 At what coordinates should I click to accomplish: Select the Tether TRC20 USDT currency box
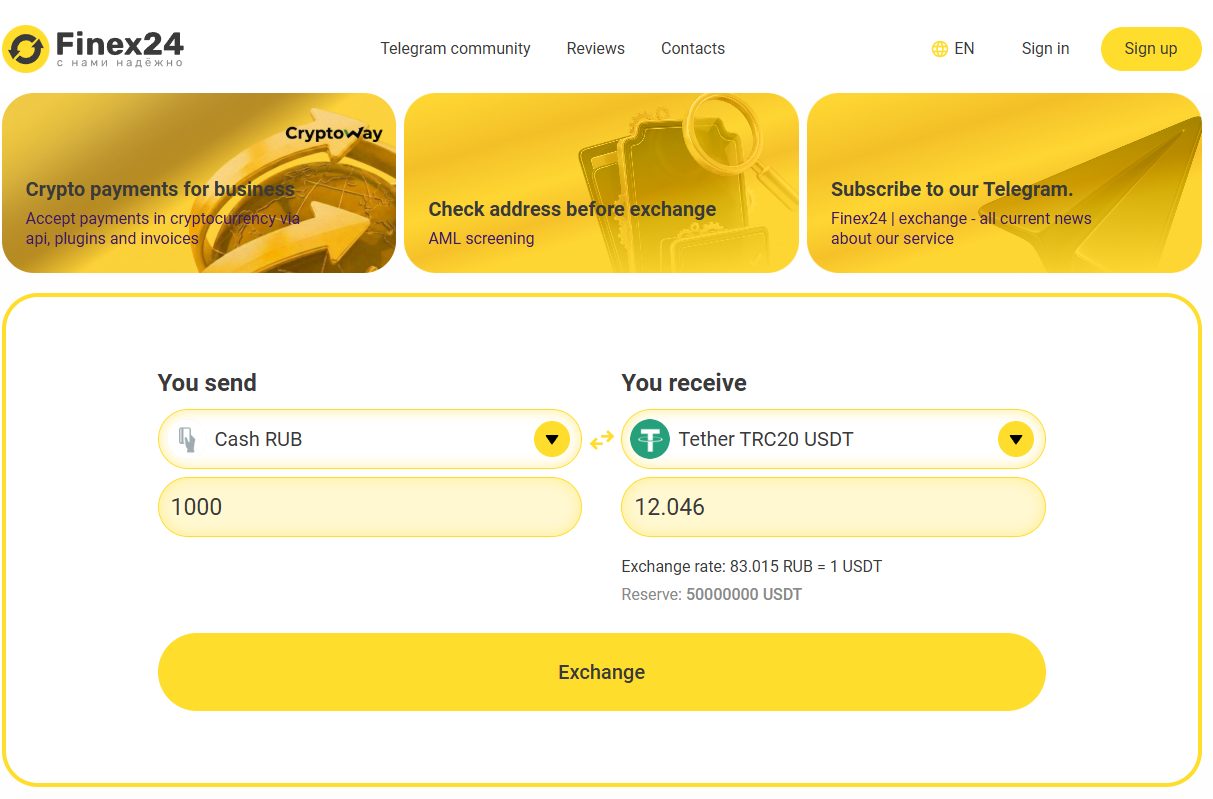[x=833, y=439]
